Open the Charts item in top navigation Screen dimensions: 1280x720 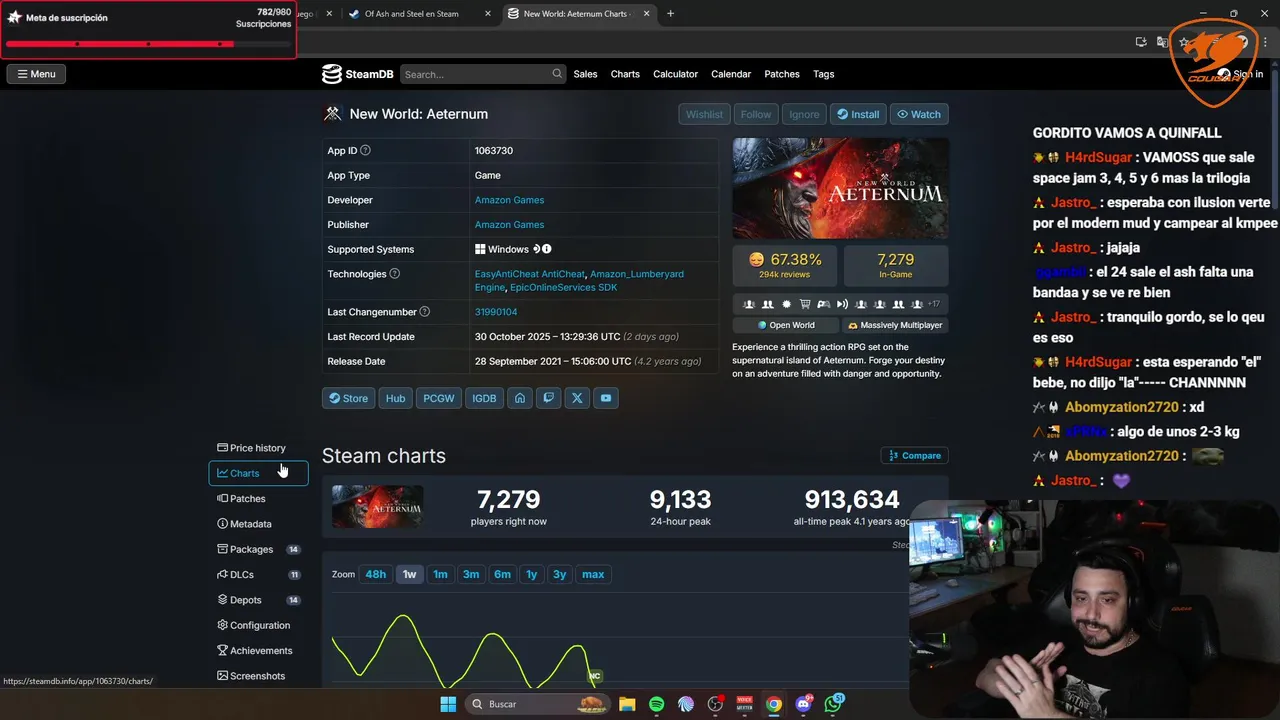pos(625,74)
